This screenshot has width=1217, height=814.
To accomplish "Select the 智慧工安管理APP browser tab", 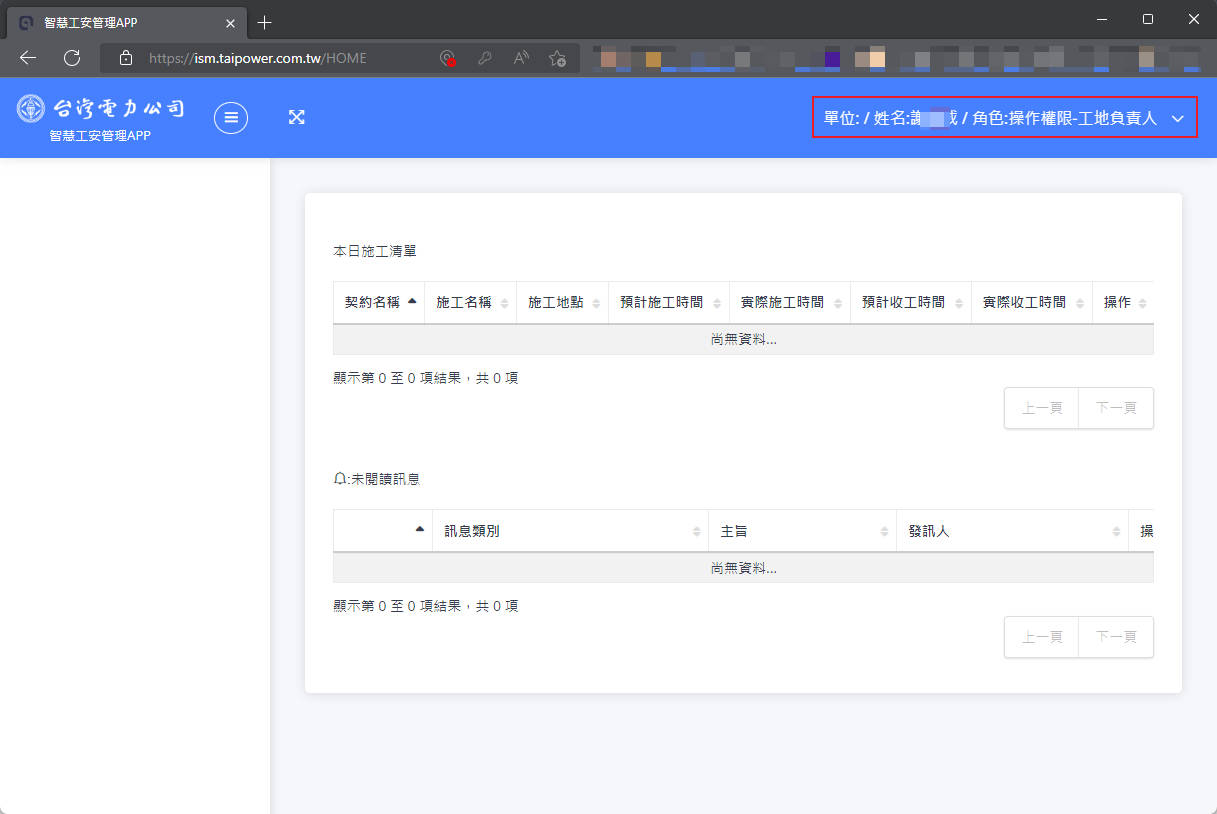I will click(x=126, y=22).
